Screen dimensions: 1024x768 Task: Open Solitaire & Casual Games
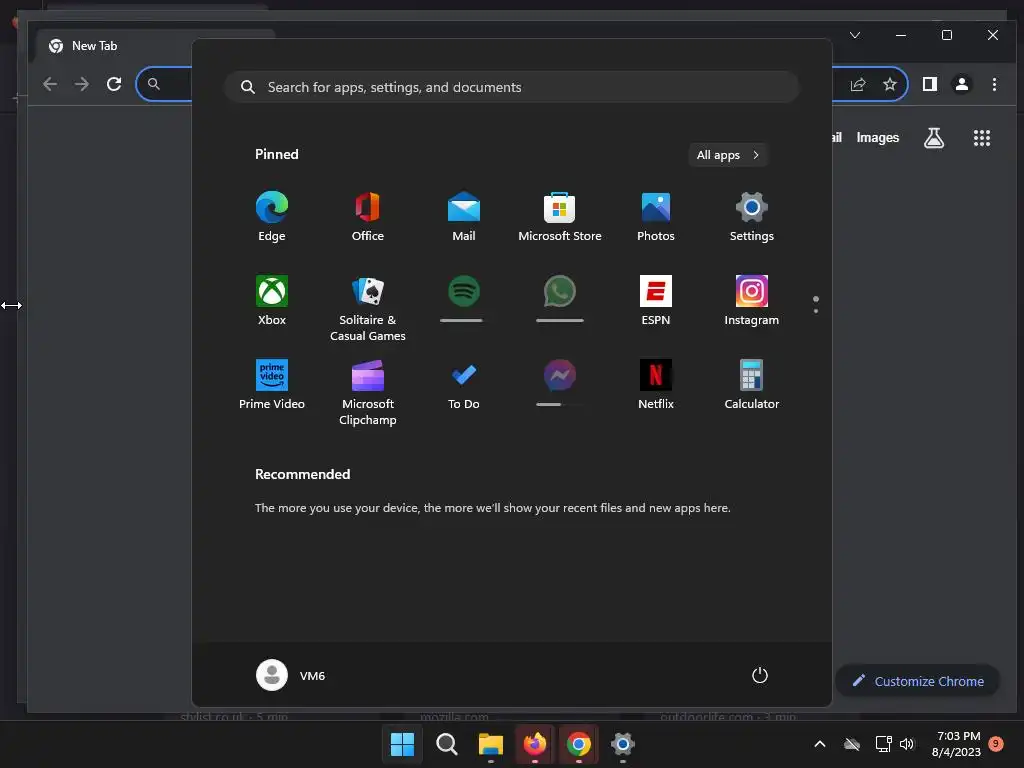click(368, 308)
